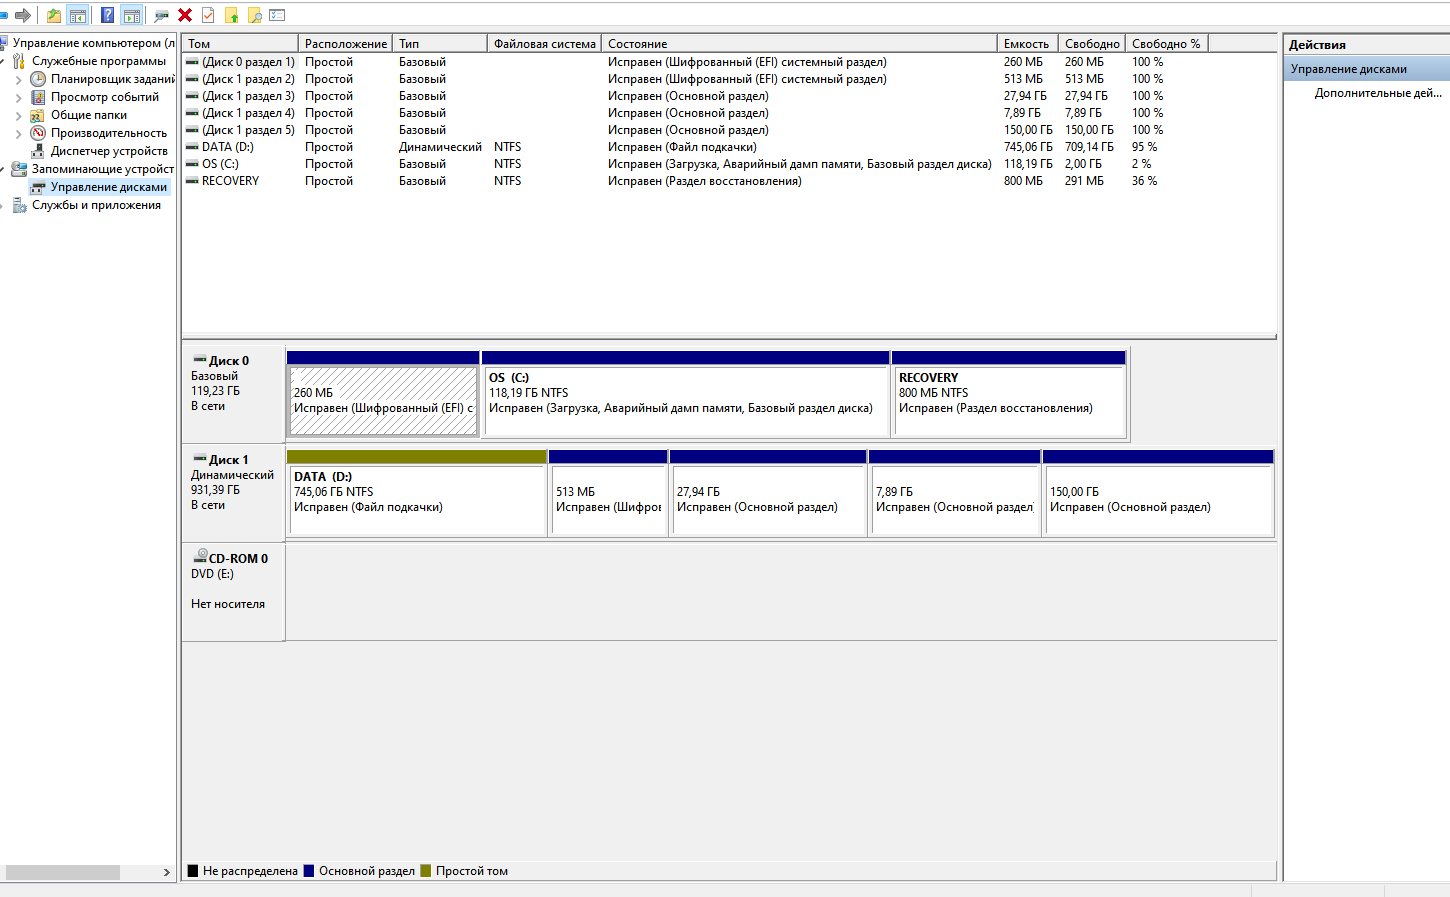Open Производительность in the tree
This screenshot has height=897, width=1450.
(x=109, y=133)
